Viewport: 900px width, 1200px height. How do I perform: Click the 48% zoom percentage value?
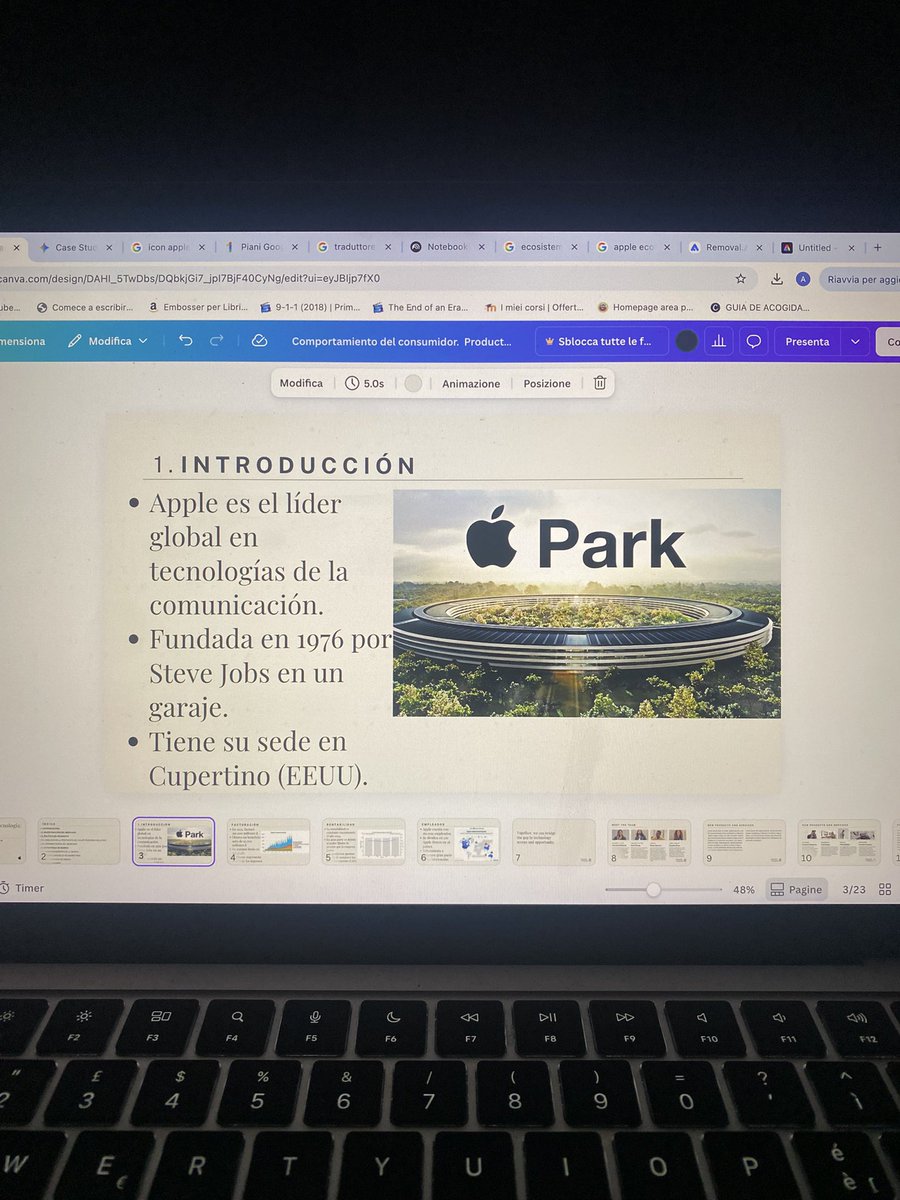[743, 889]
